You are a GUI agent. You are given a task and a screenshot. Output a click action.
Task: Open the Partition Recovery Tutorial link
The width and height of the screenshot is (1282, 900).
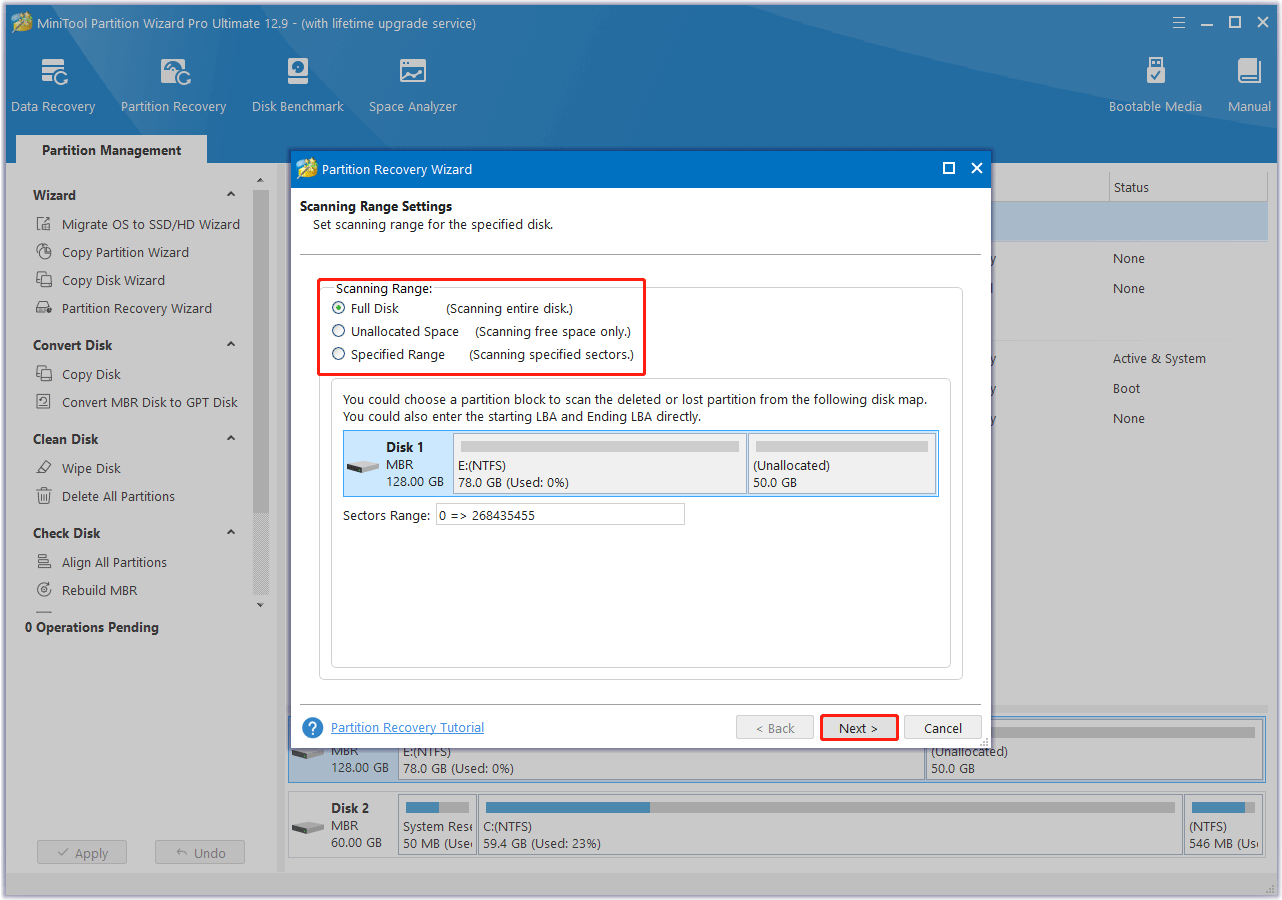(x=407, y=727)
